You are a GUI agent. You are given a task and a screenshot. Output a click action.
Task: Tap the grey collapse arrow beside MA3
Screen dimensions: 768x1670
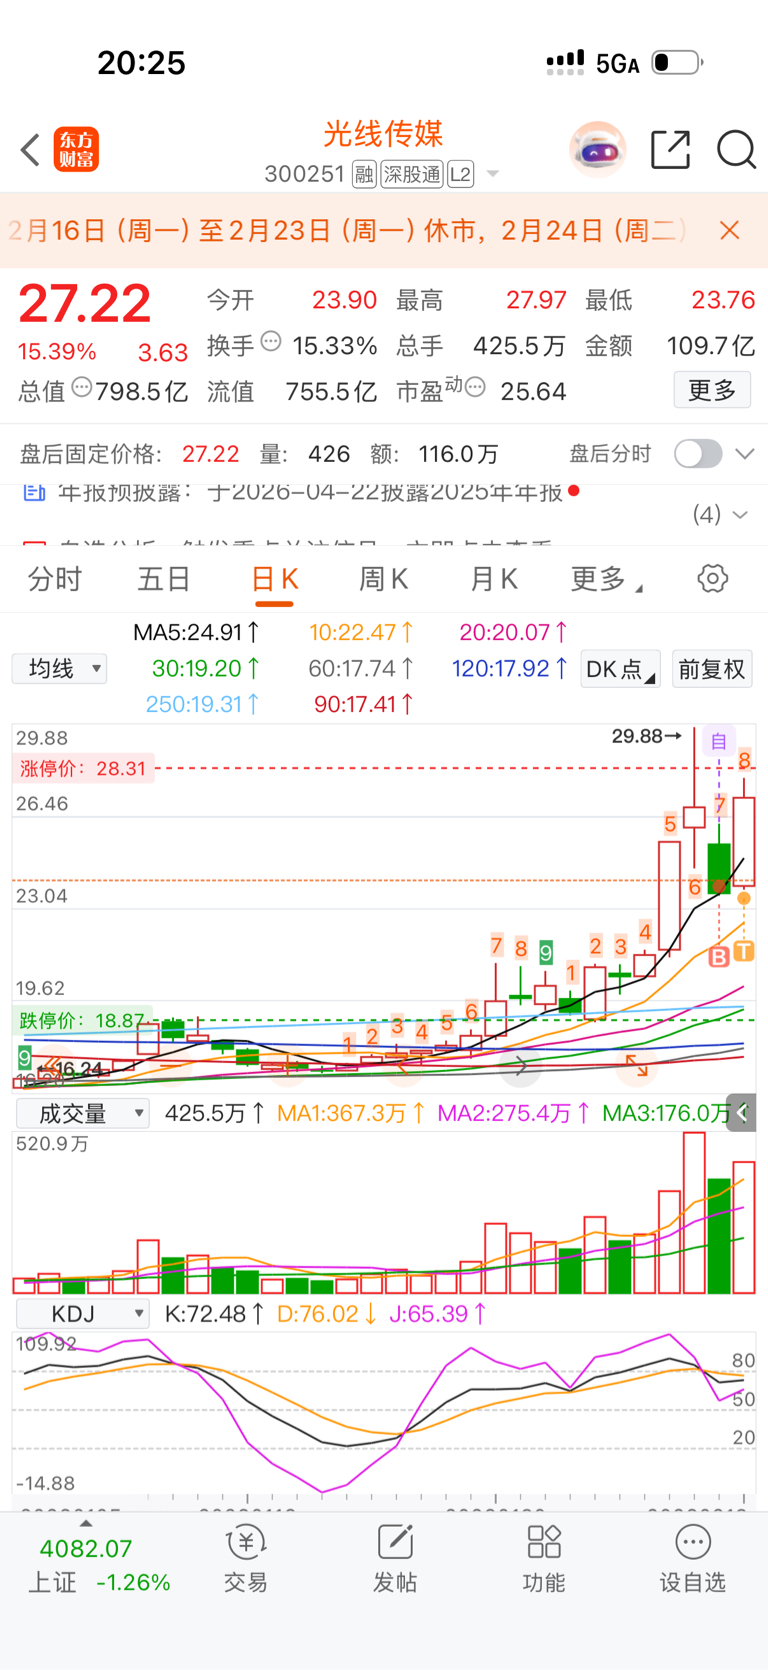pyautogui.click(x=742, y=1112)
